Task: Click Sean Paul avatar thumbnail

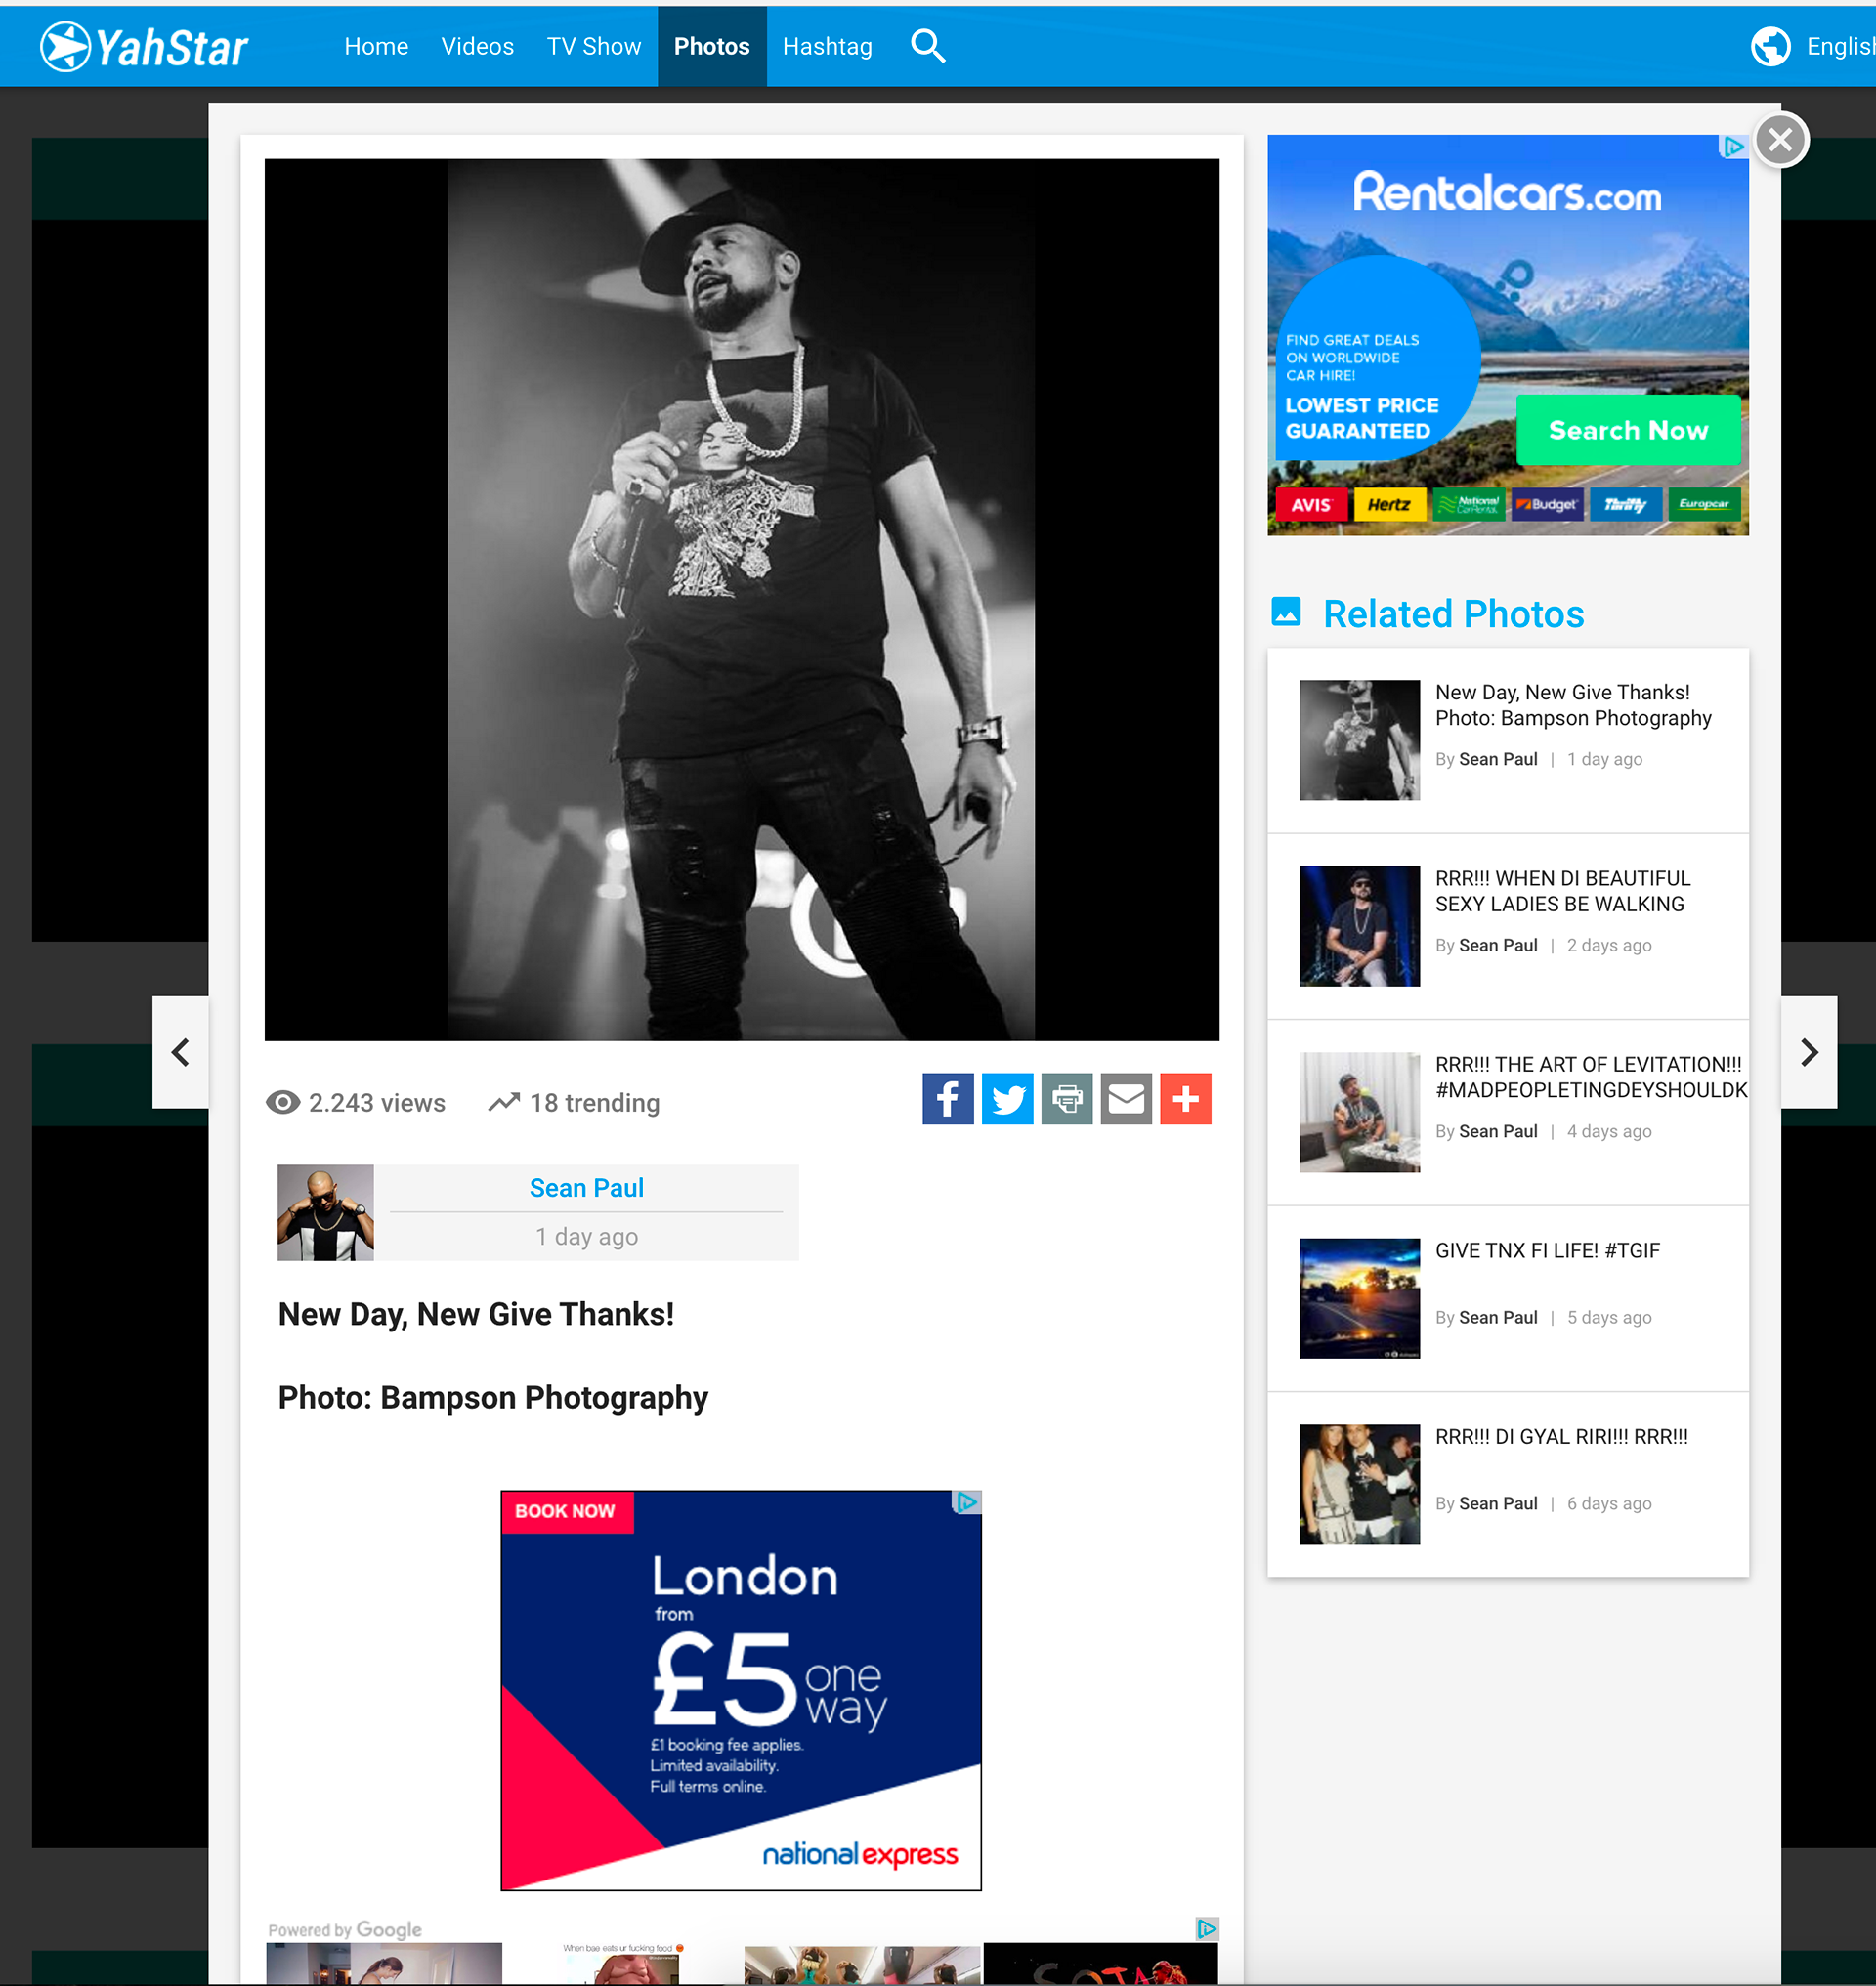Action: click(325, 1212)
